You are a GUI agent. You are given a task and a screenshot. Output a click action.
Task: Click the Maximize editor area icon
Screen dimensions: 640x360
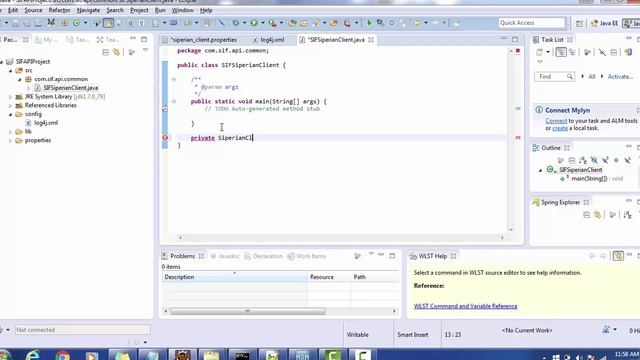tap(515, 39)
